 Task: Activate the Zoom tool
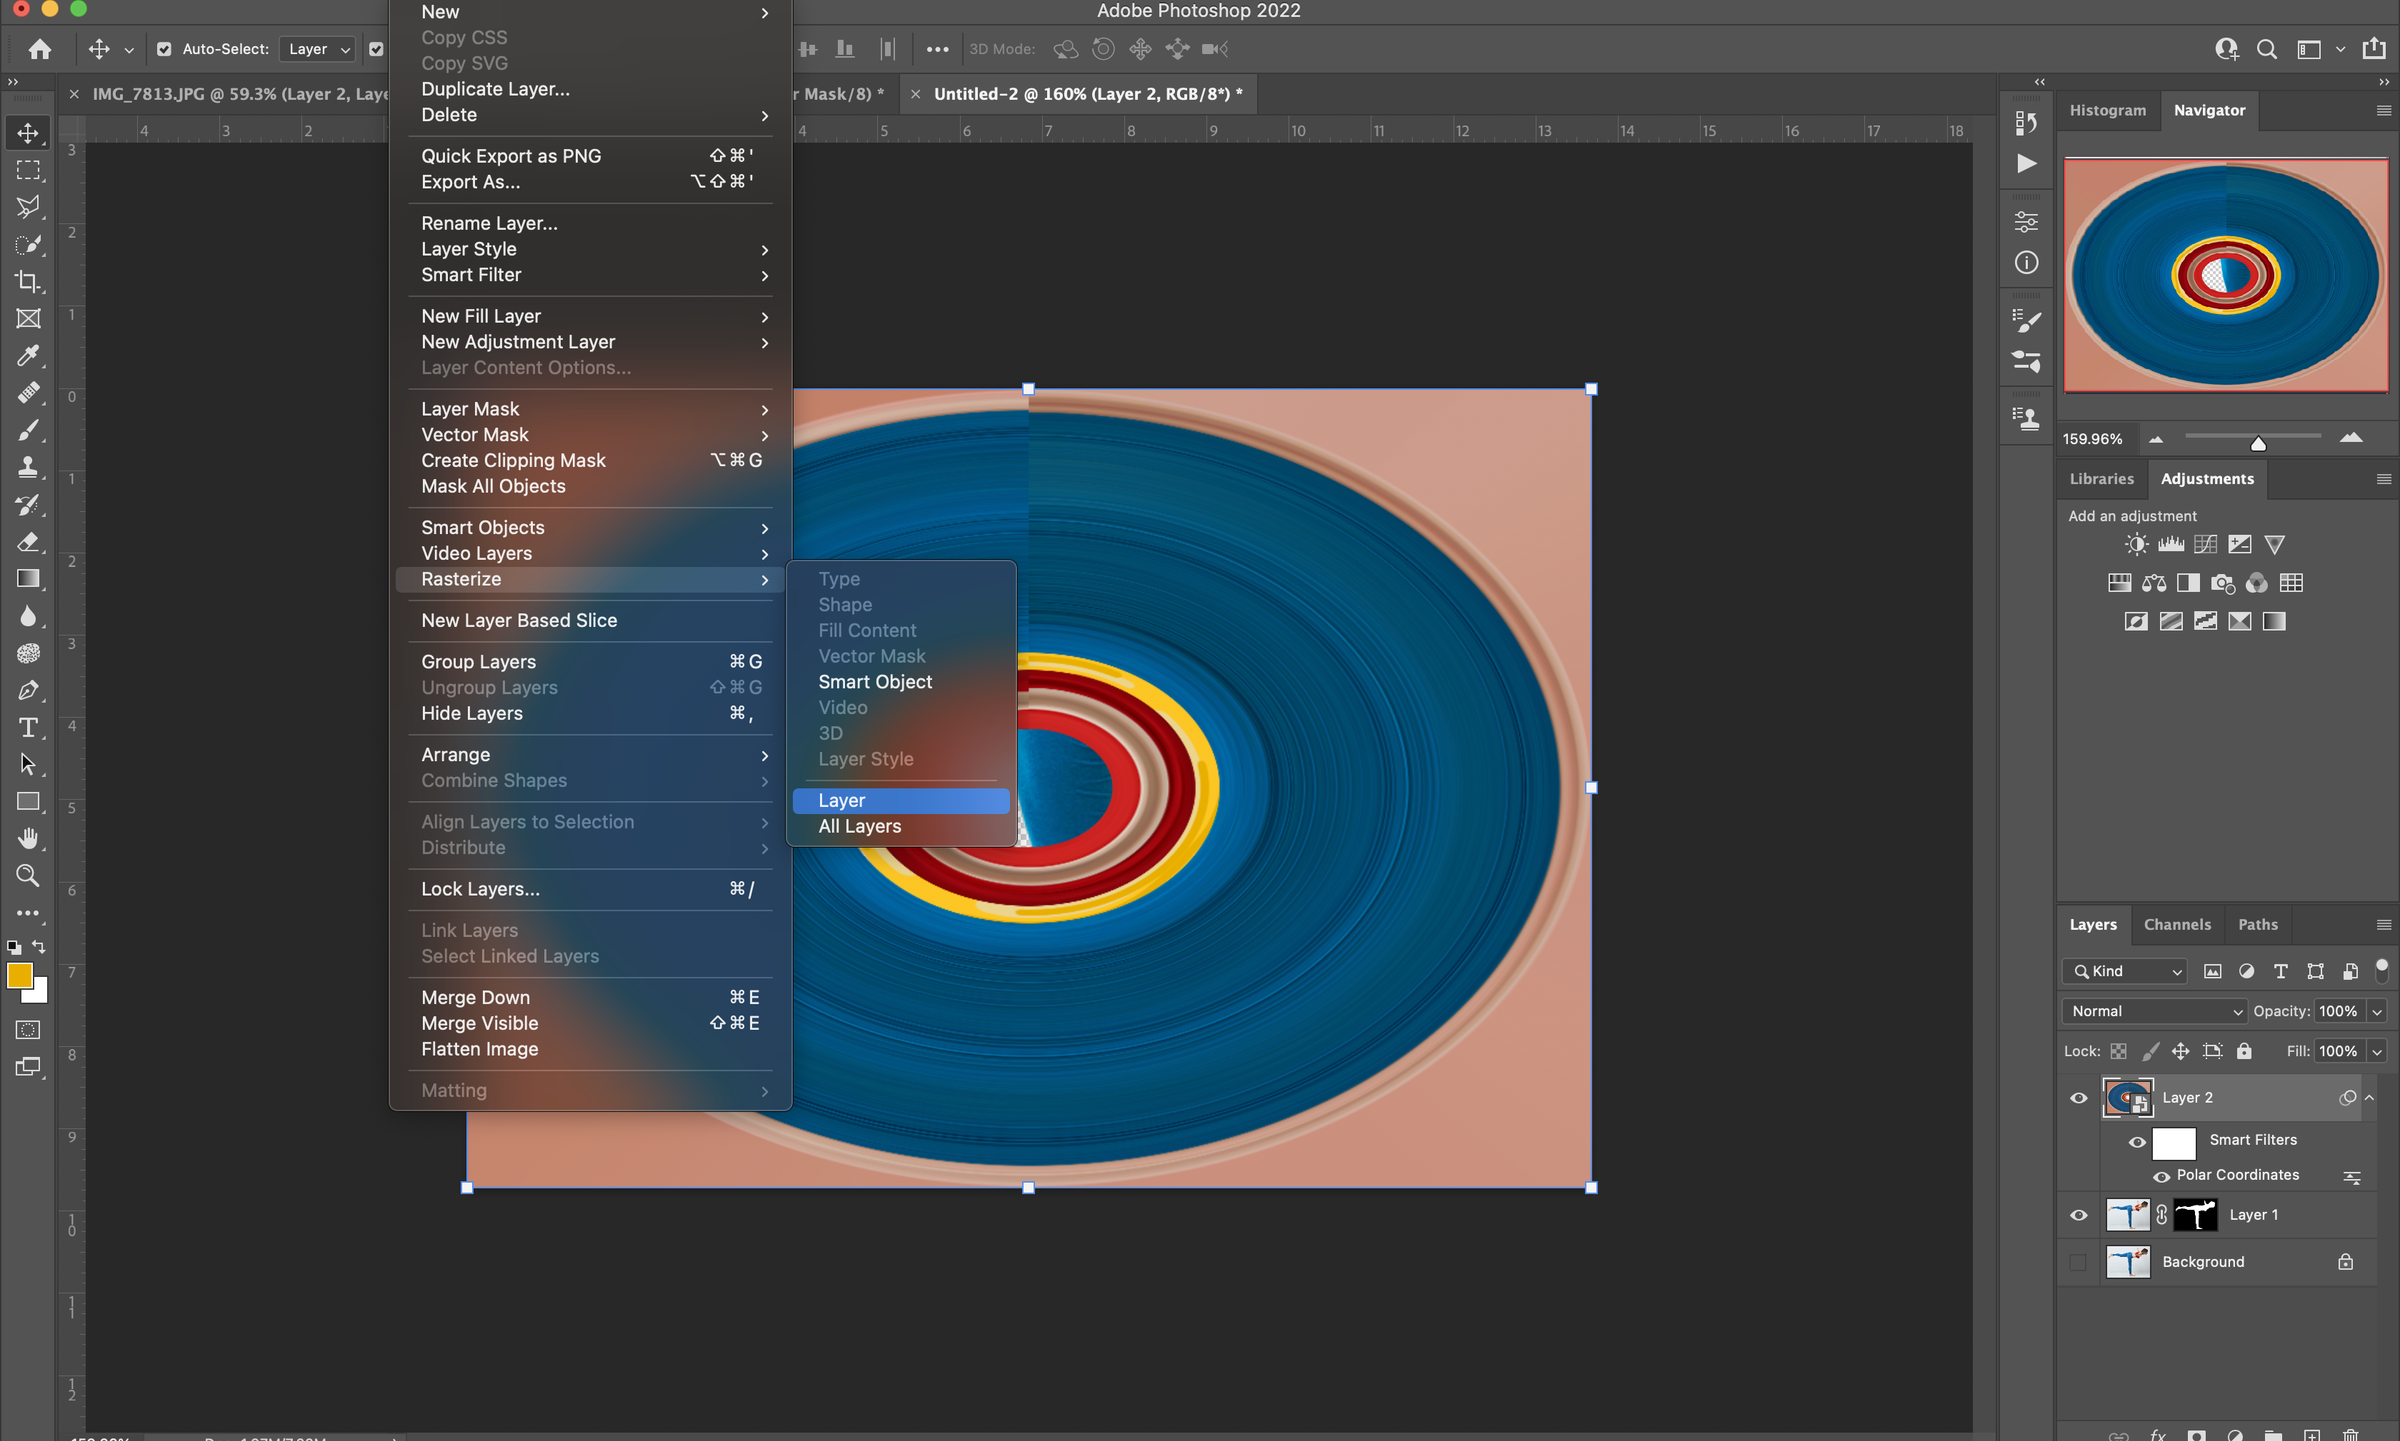pyautogui.click(x=28, y=876)
